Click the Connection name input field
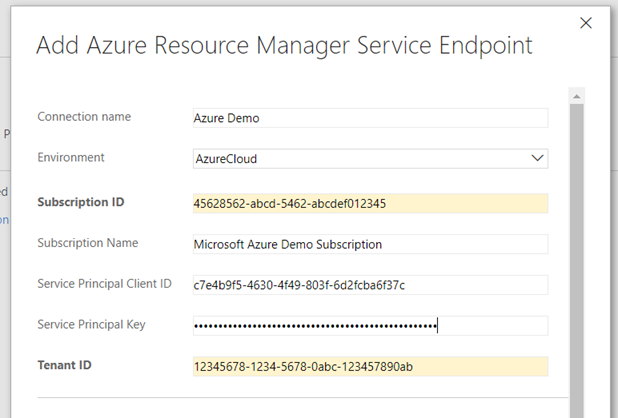This screenshot has height=418, width=618. 370,118
